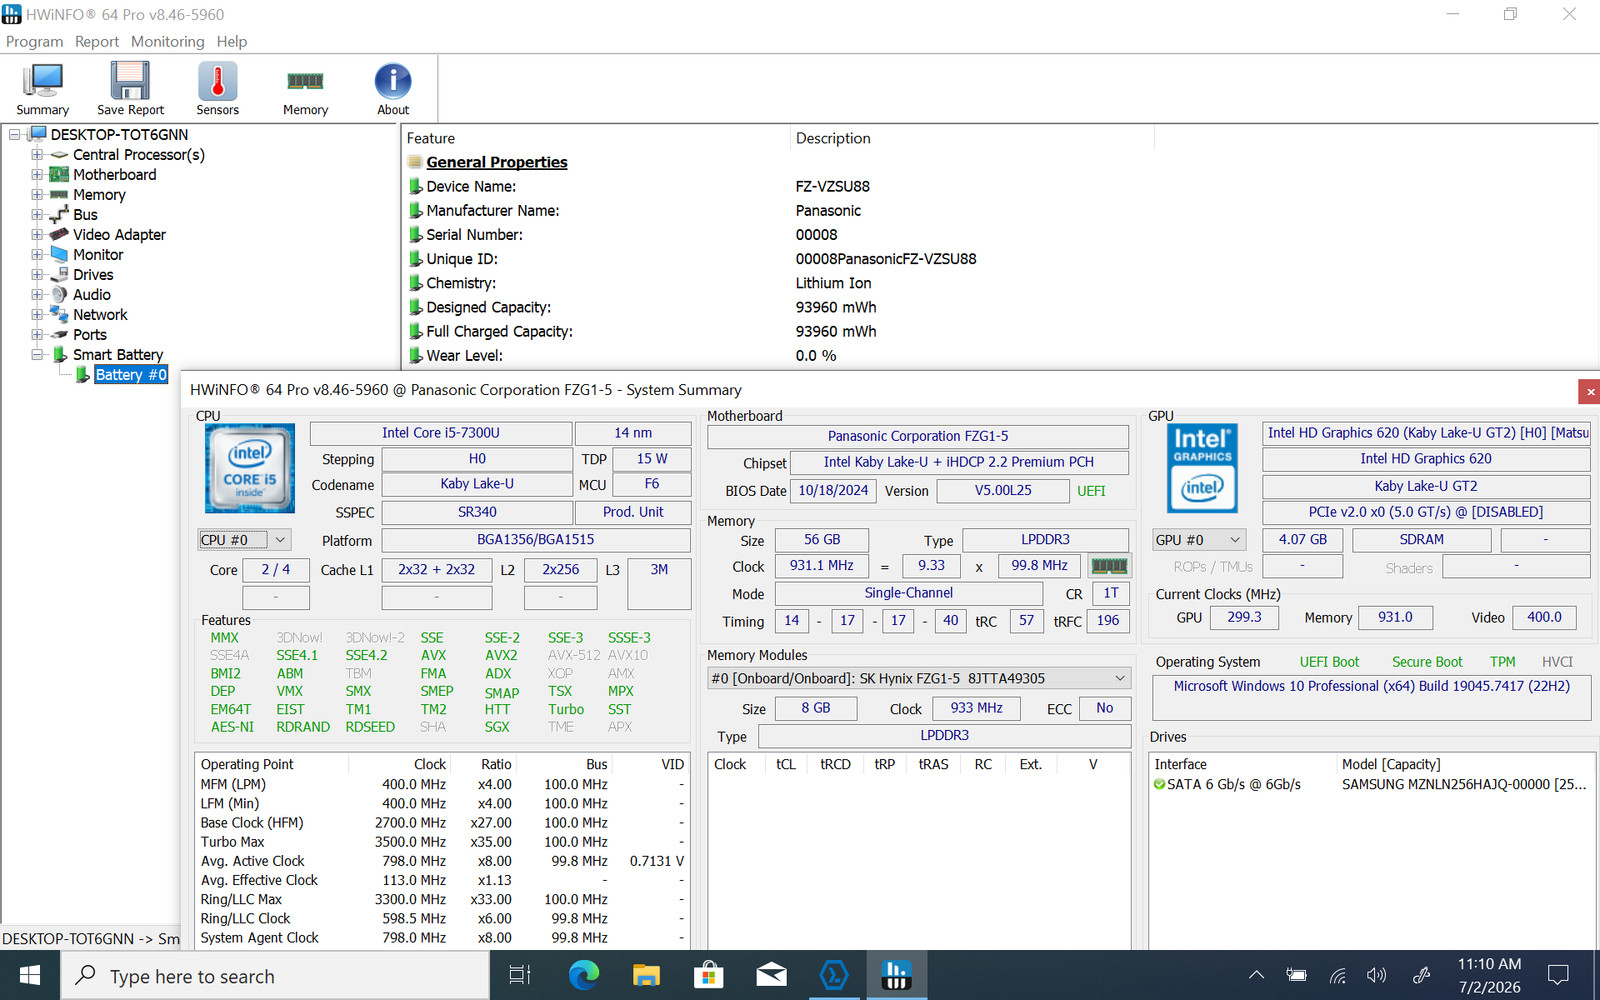The image size is (1600, 1000).
Task: Click the Intel Core i5 logo
Action: (250, 469)
